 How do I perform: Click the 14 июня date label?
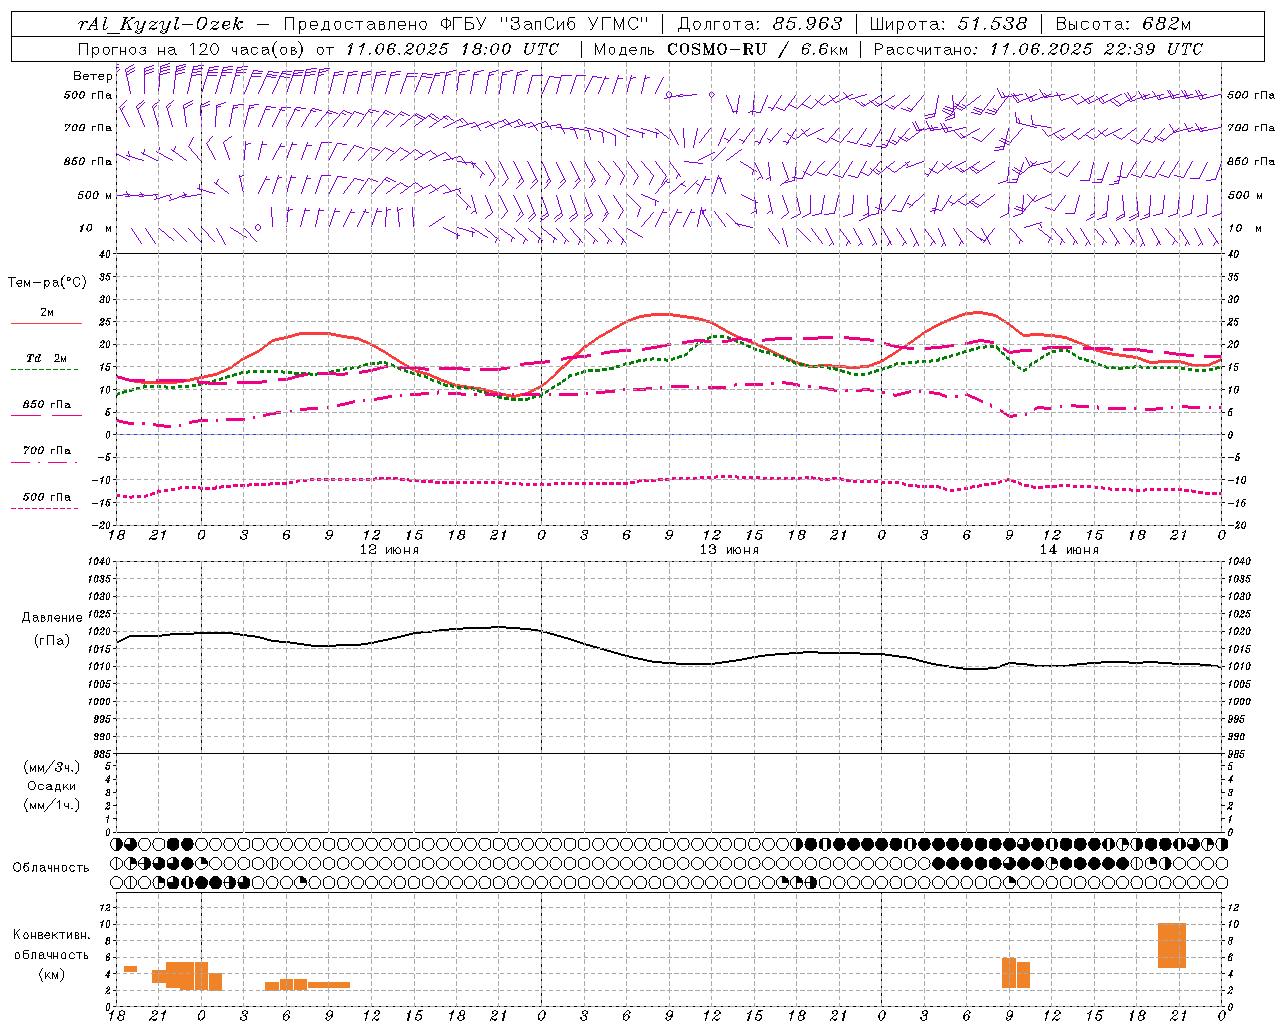coord(1068,550)
